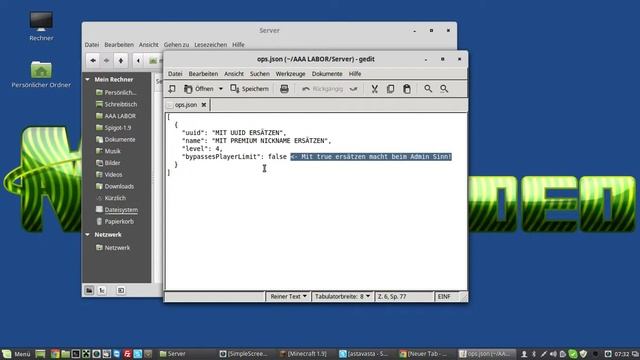The image size is (640, 360).
Task: Open Spigot-1.9 bookmark
Action: pos(113,128)
